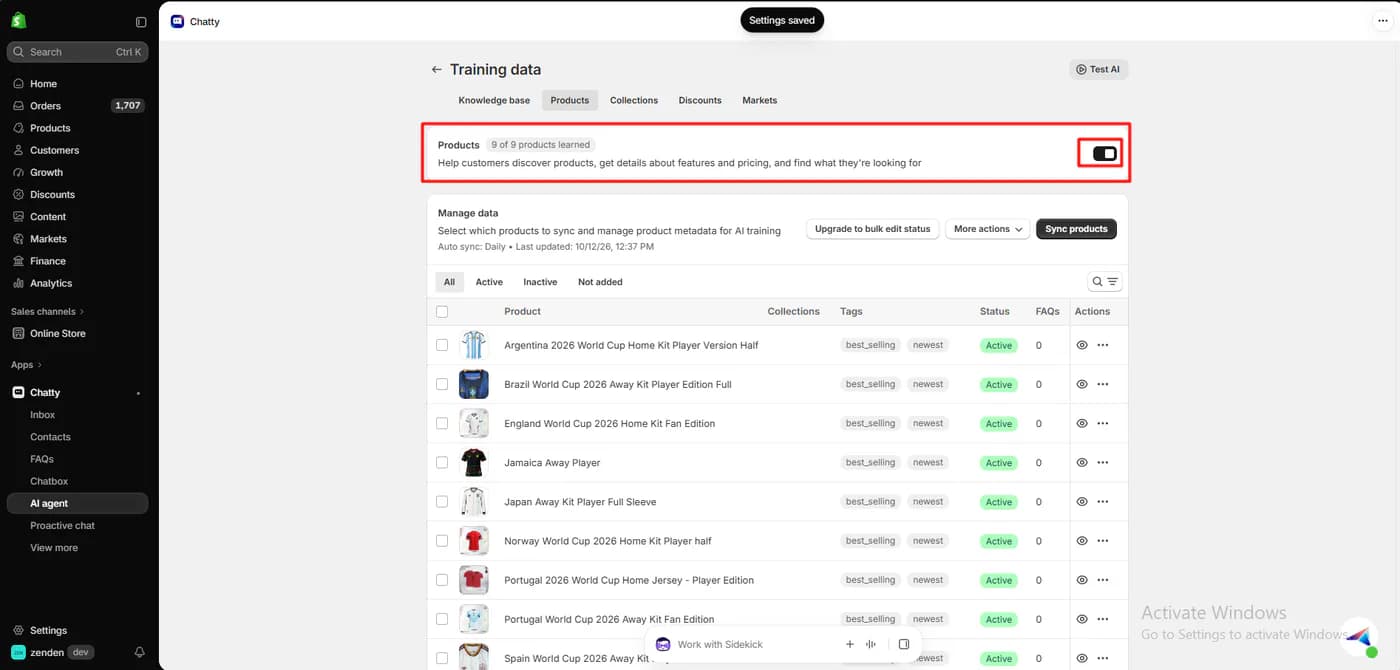Viewport: 1400px width, 670px height.
Task: Go to Customers section
Action: tap(54, 150)
